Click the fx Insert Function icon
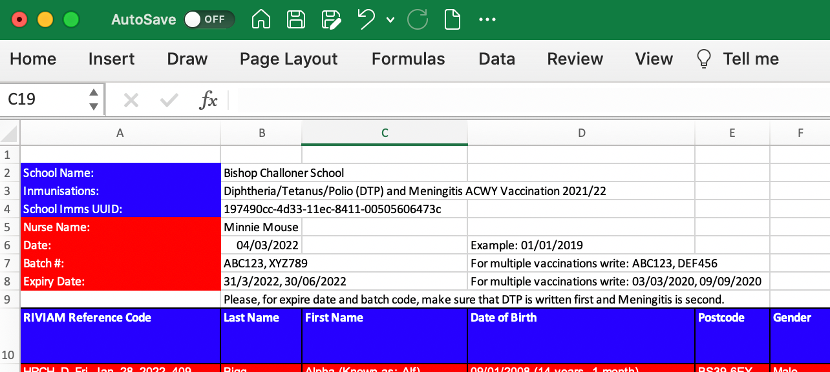Viewport: 830px width, 372px height. tap(208, 99)
